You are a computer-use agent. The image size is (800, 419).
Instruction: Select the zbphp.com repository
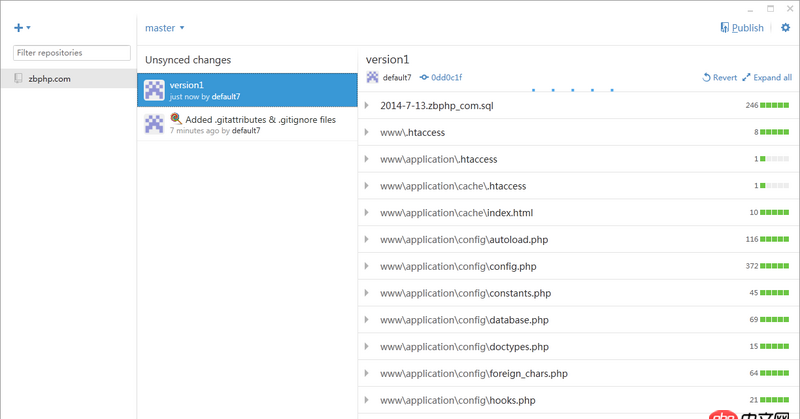68,79
